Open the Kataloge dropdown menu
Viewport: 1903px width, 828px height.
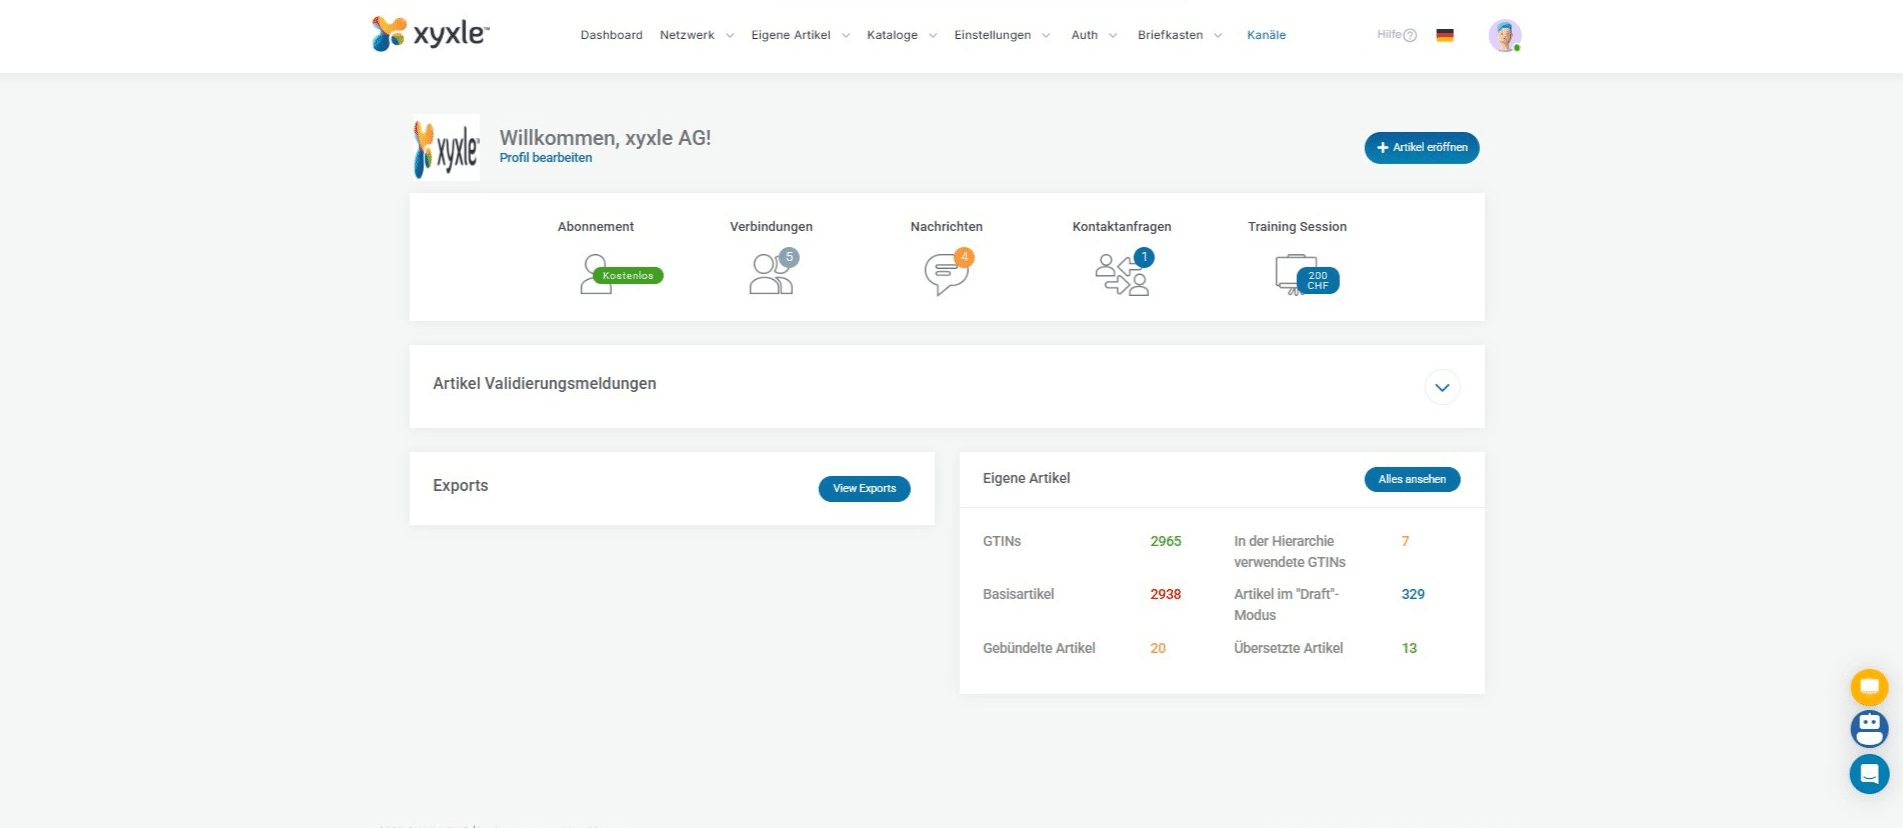pyautogui.click(x=901, y=35)
